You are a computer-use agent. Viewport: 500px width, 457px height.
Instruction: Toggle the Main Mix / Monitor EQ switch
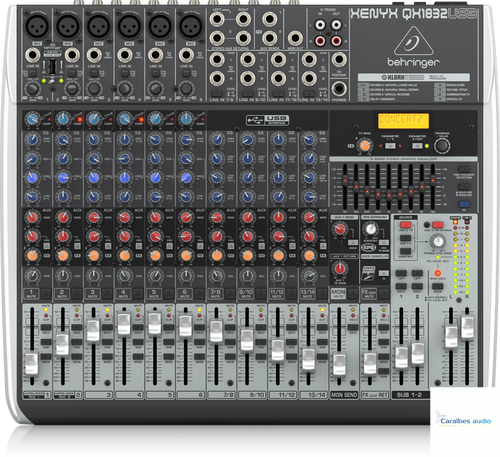click(x=464, y=186)
